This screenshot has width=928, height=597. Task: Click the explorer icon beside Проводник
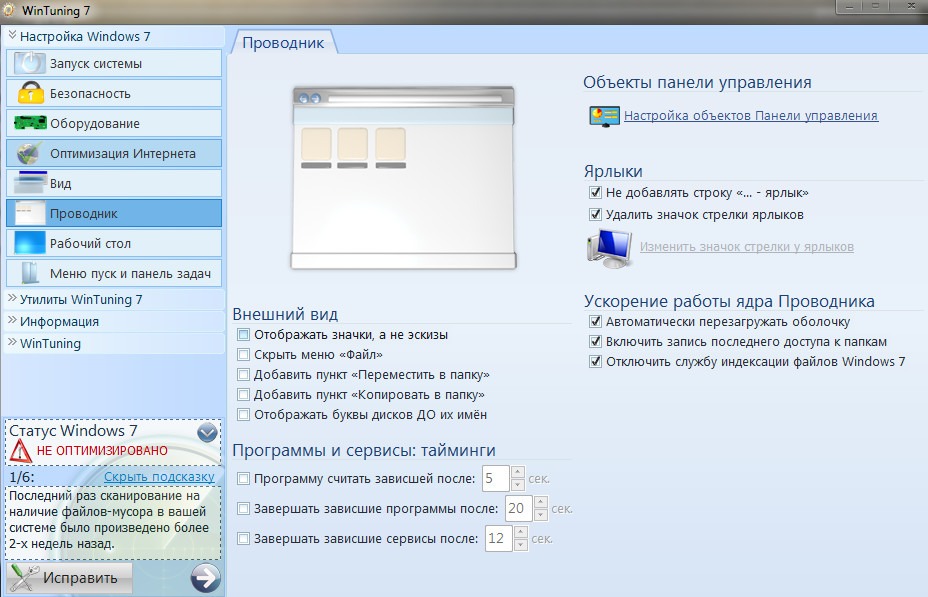click(30, 213)
